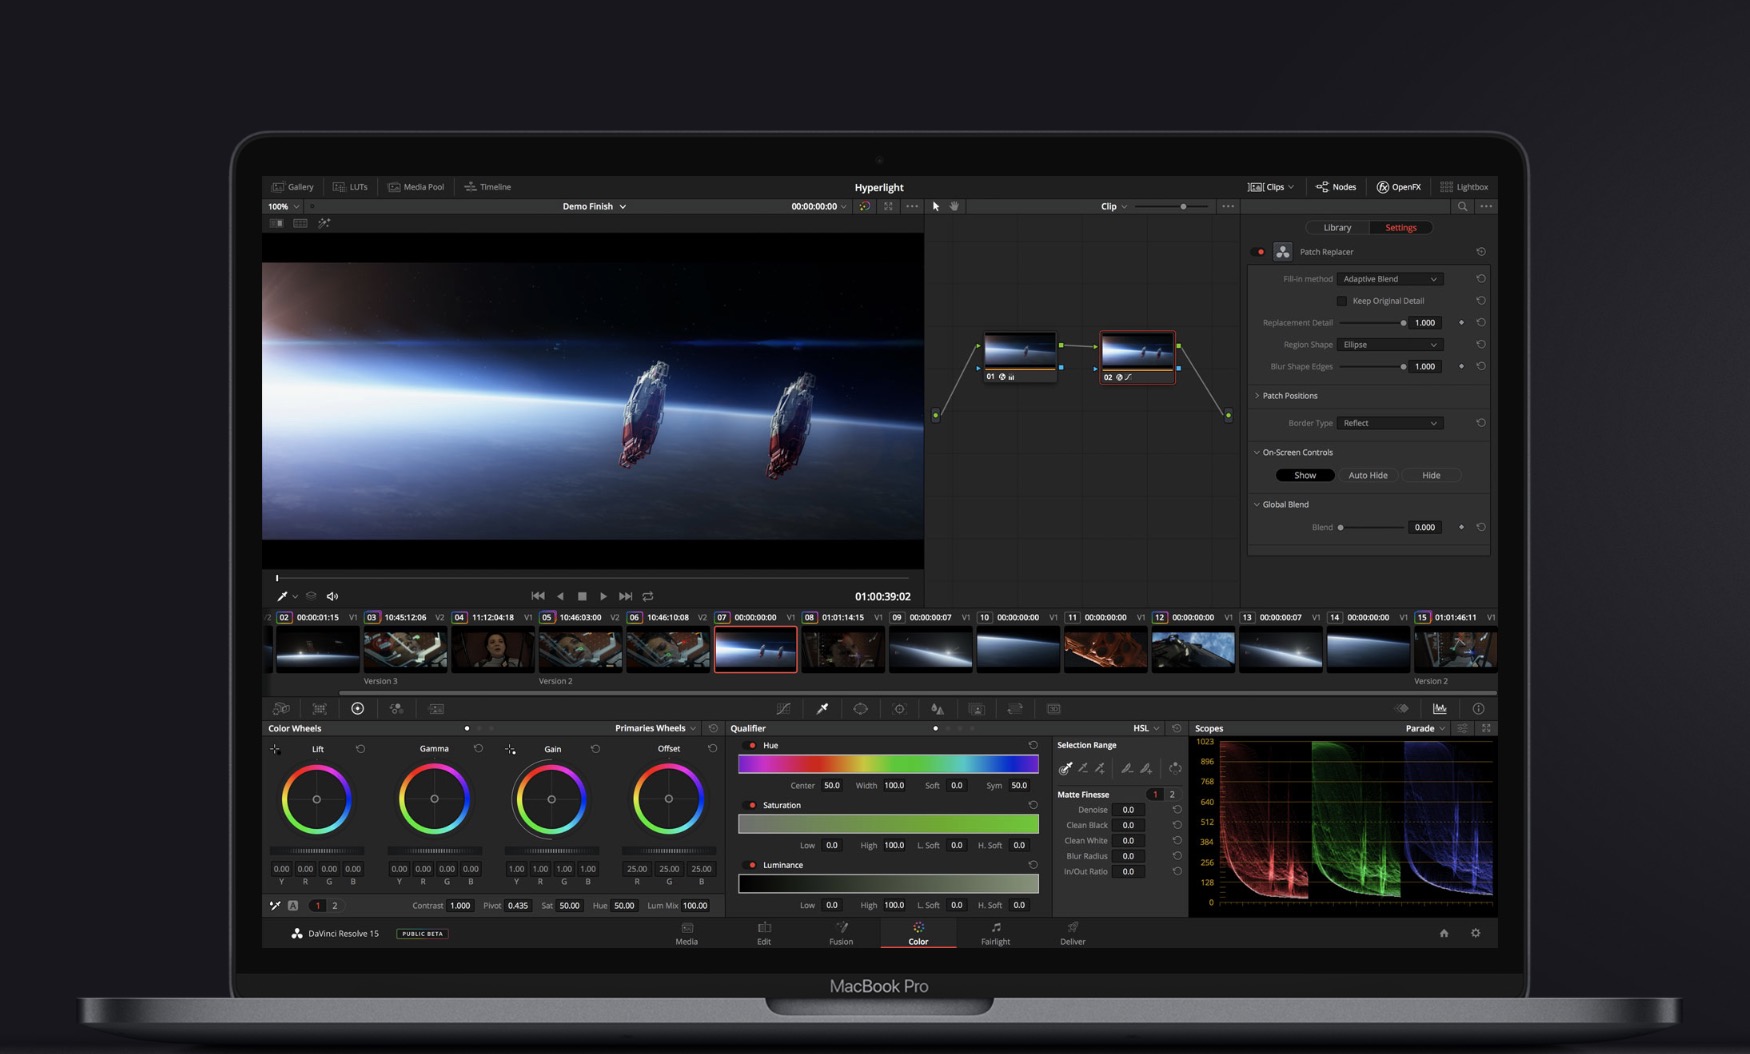Open the Fill-in method dropdown

pyautogui.click(x=1390, y=279)
